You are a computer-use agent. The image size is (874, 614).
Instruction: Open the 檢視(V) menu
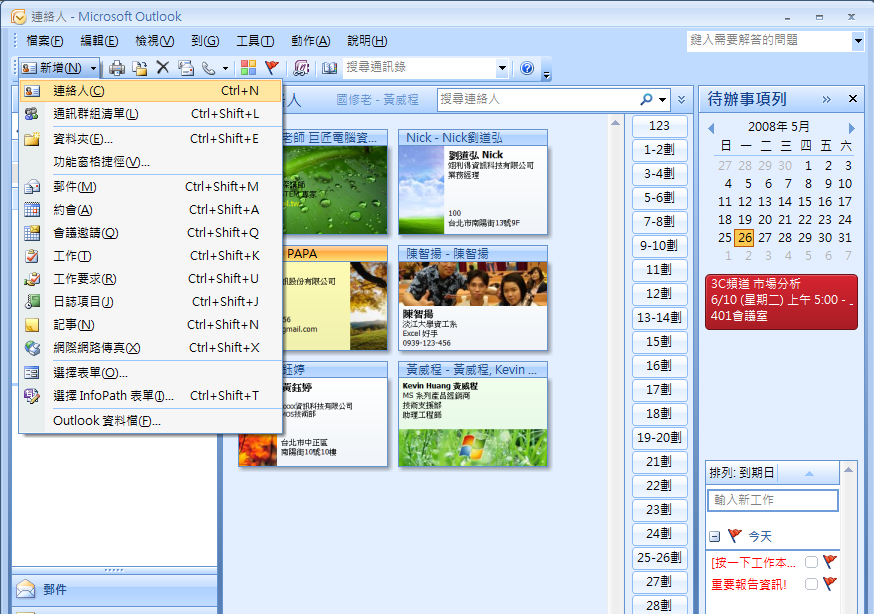pyautogui.click(x=154, y=41)
